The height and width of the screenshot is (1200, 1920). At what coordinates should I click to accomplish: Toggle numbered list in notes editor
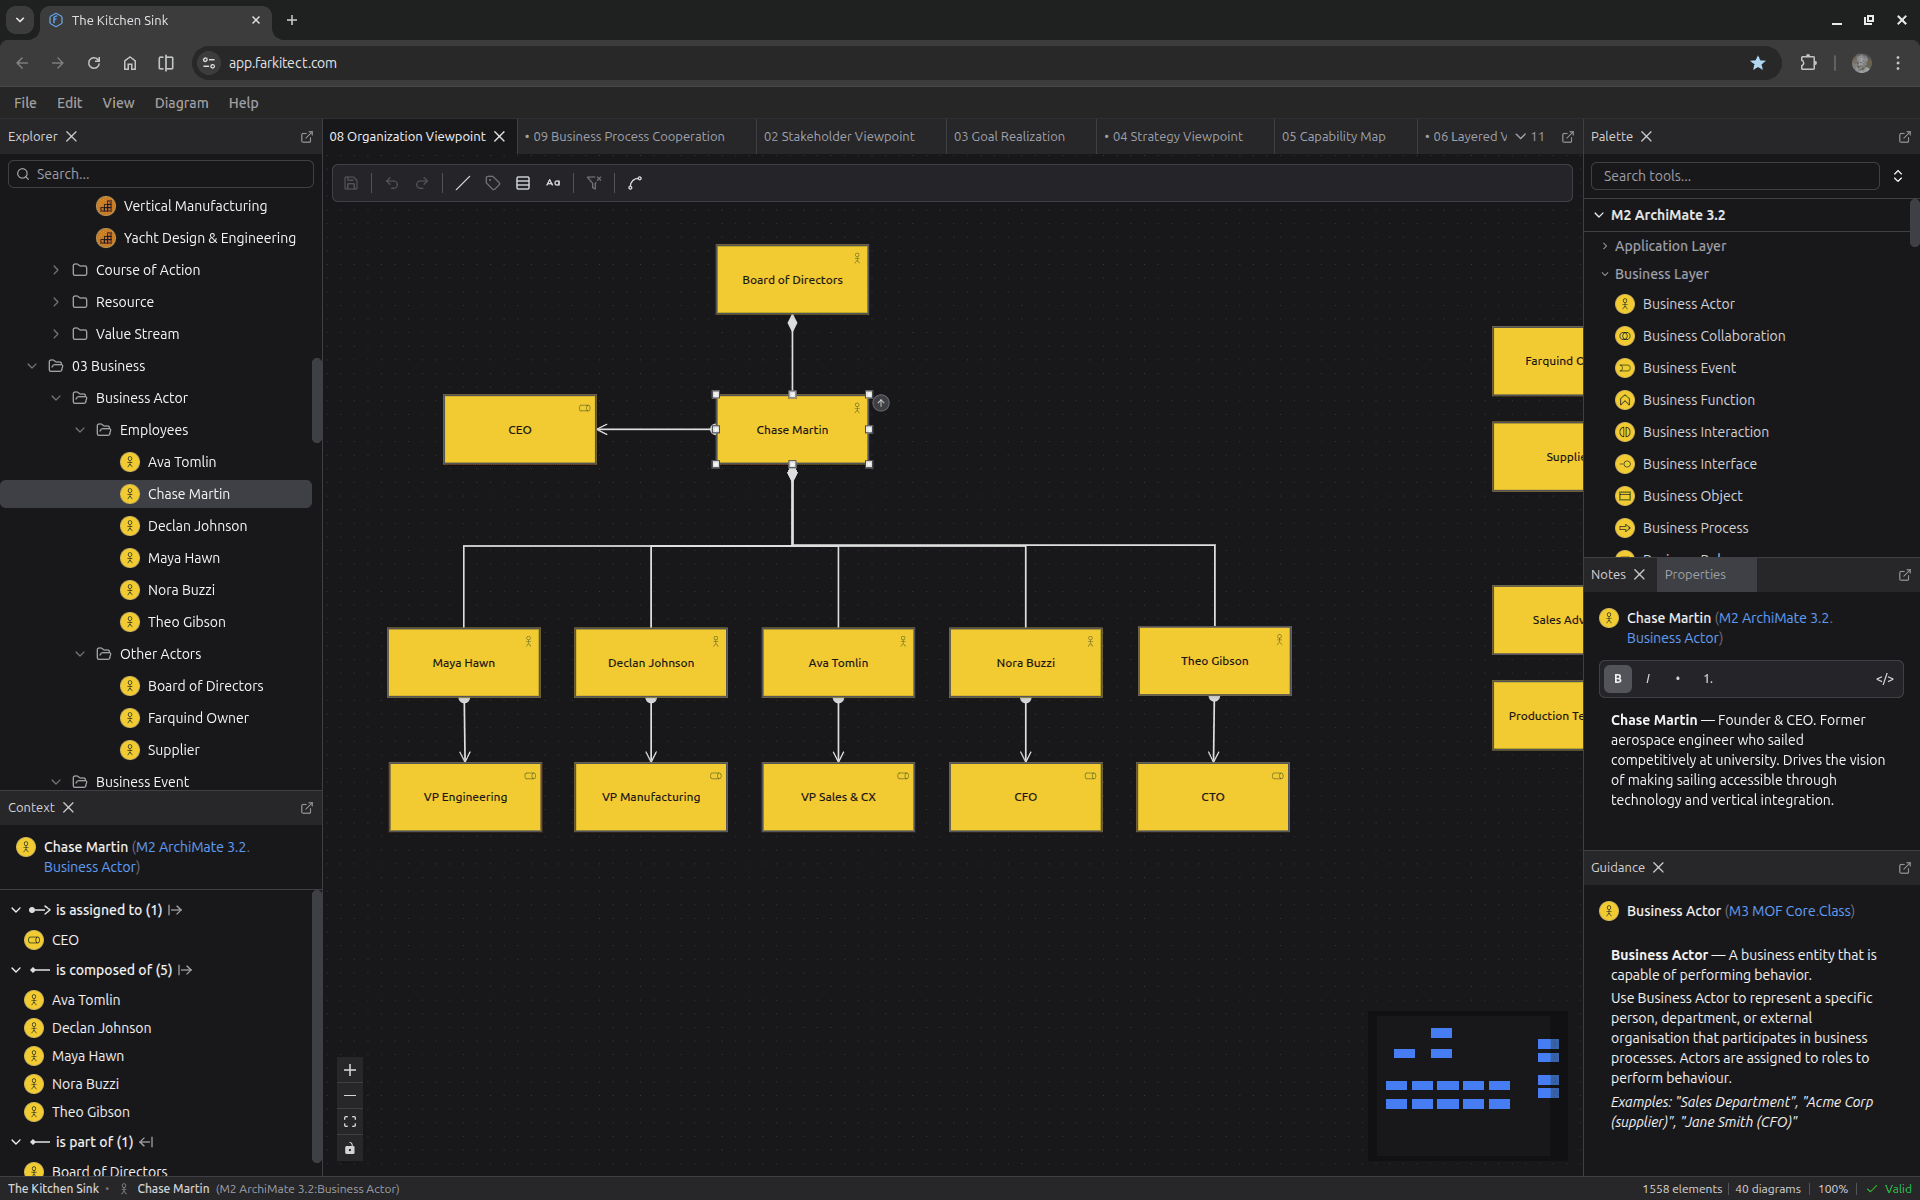[1708, 679]
